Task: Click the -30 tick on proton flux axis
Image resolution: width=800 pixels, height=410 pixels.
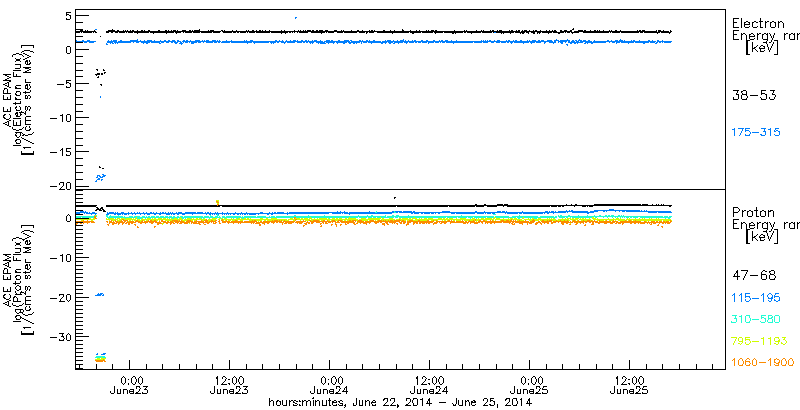Action: click(x=59, y=337)
